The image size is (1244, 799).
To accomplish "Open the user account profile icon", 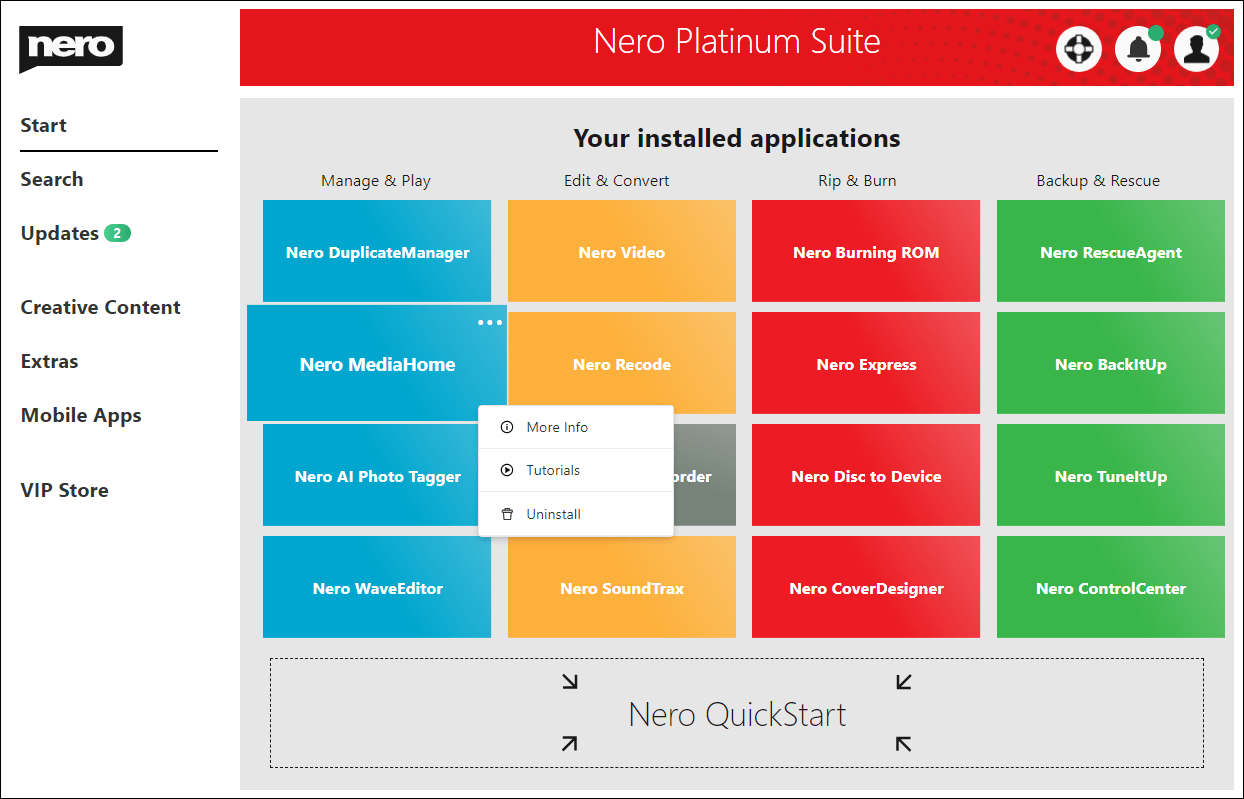I will pyautogui.click(x=1197, y=48).
